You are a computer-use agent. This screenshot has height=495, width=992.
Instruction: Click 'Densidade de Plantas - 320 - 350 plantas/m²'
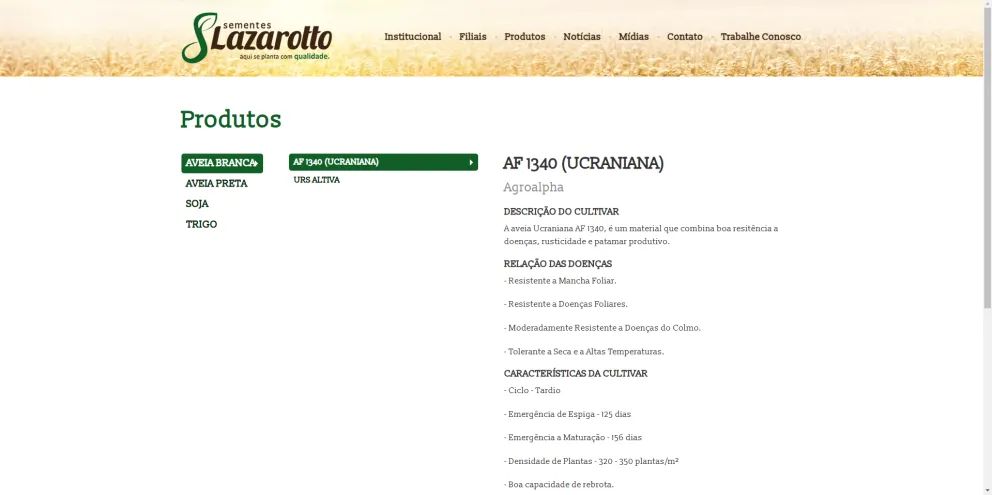[x=591, y=461]
